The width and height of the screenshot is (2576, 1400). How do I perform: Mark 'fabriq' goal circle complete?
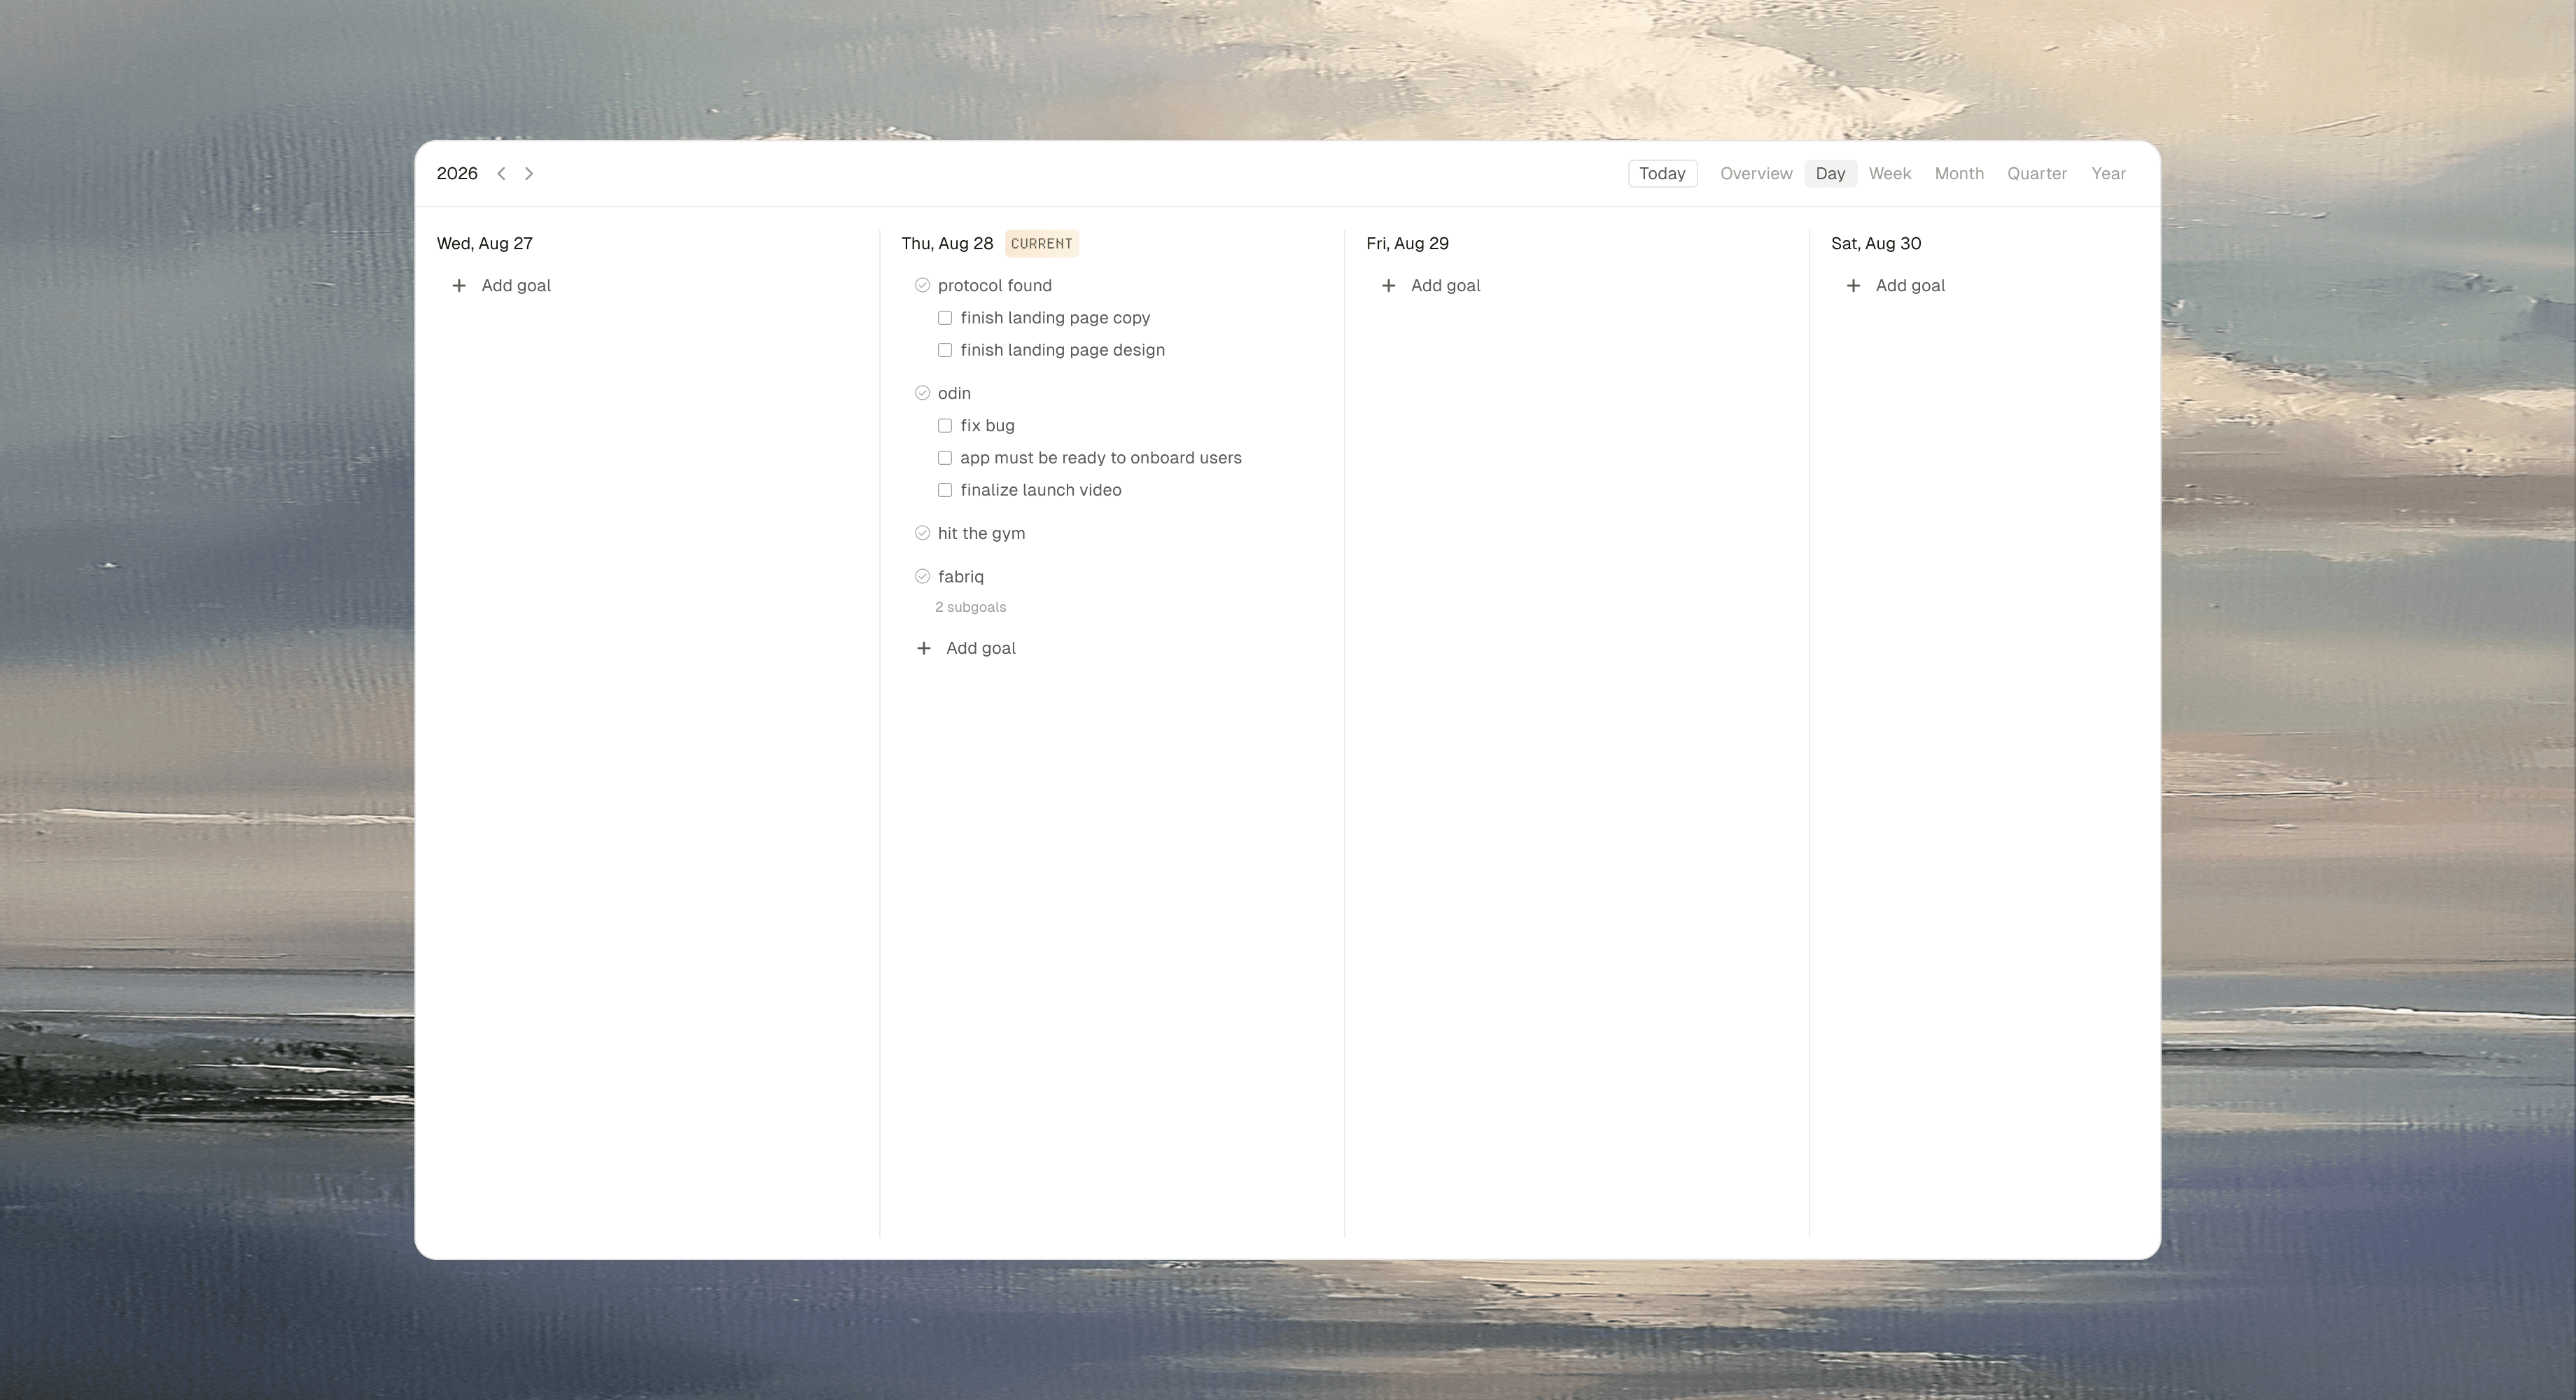(922, 576)
